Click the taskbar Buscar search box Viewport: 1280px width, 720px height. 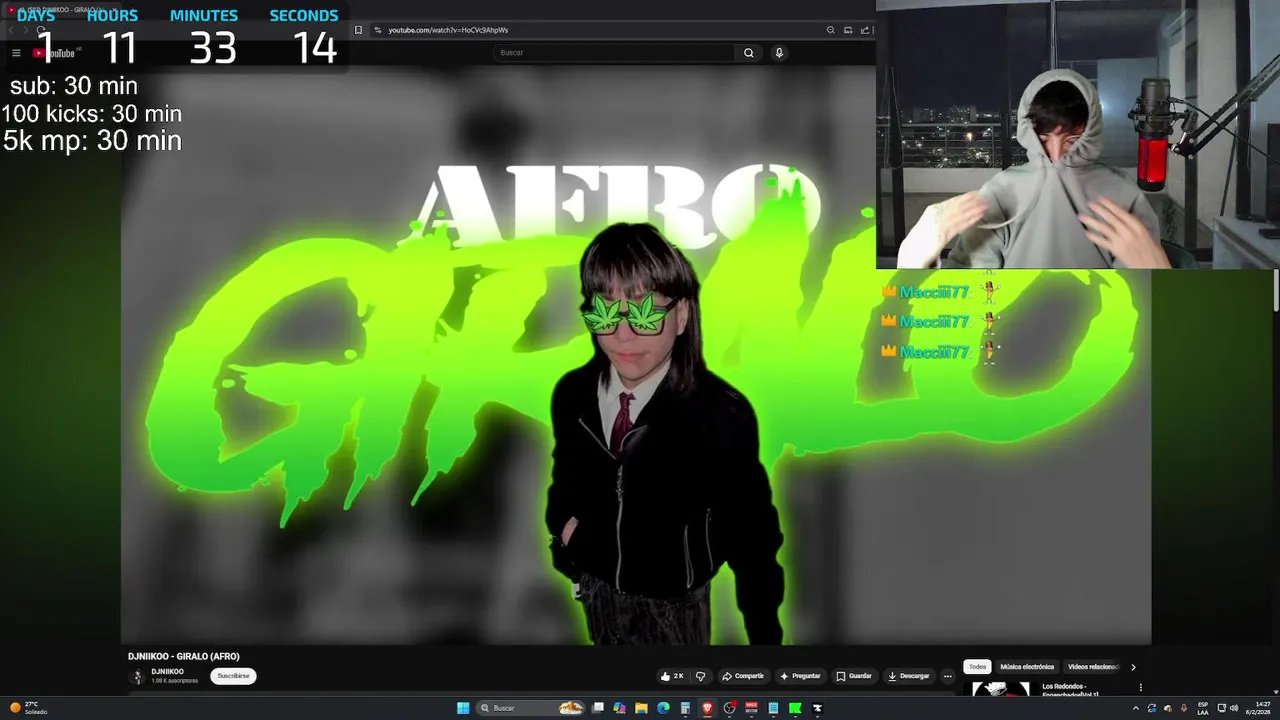pos(531,708)
